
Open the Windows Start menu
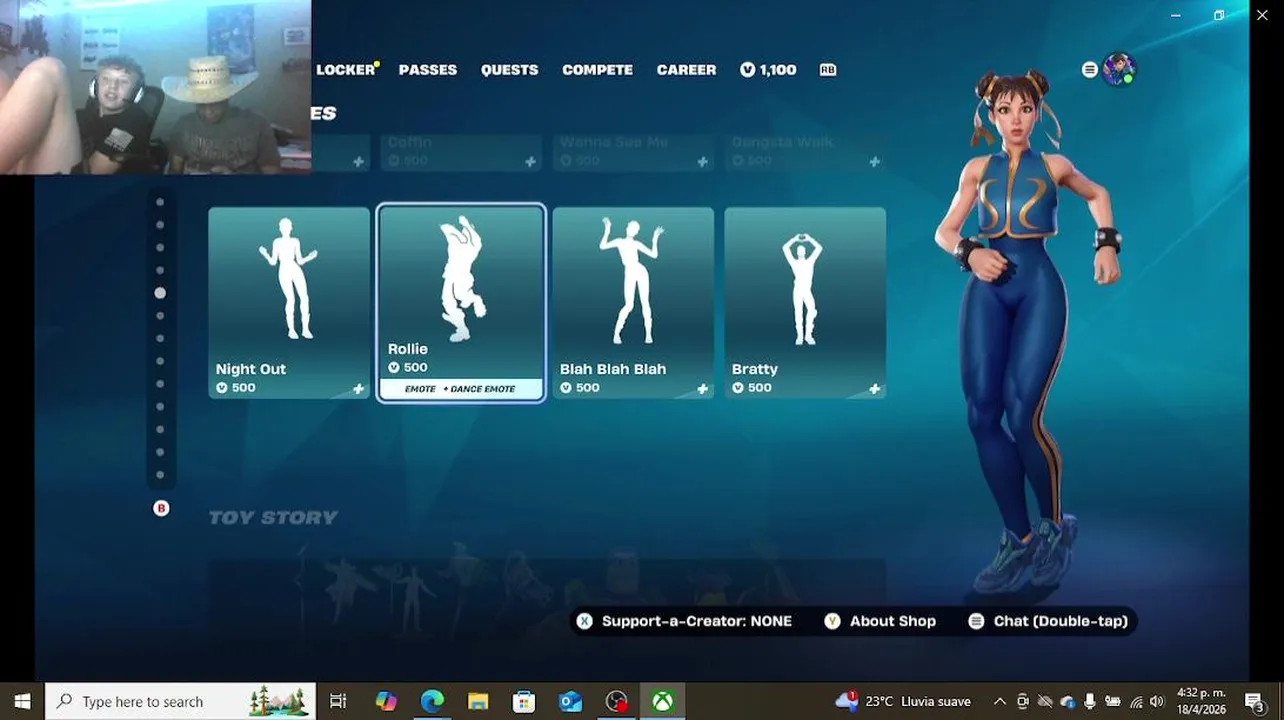[22, 702]
